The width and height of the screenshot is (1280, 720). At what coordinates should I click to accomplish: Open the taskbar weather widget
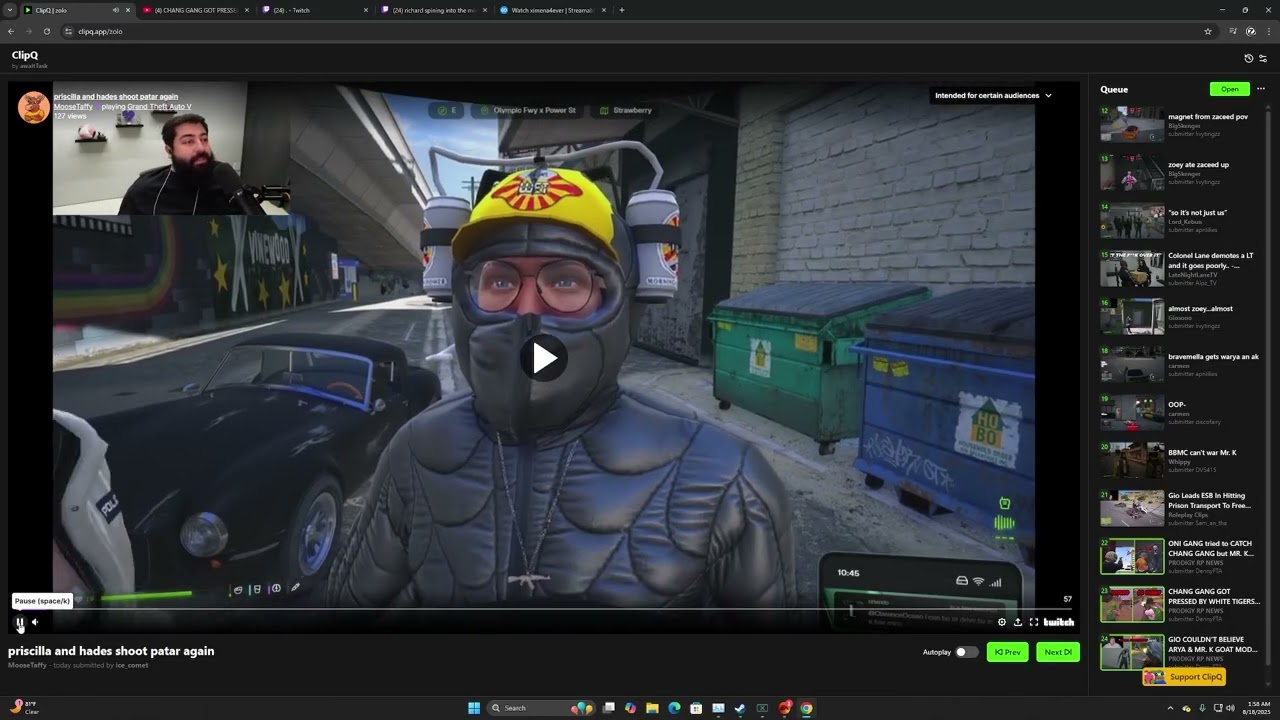point(24,708)
